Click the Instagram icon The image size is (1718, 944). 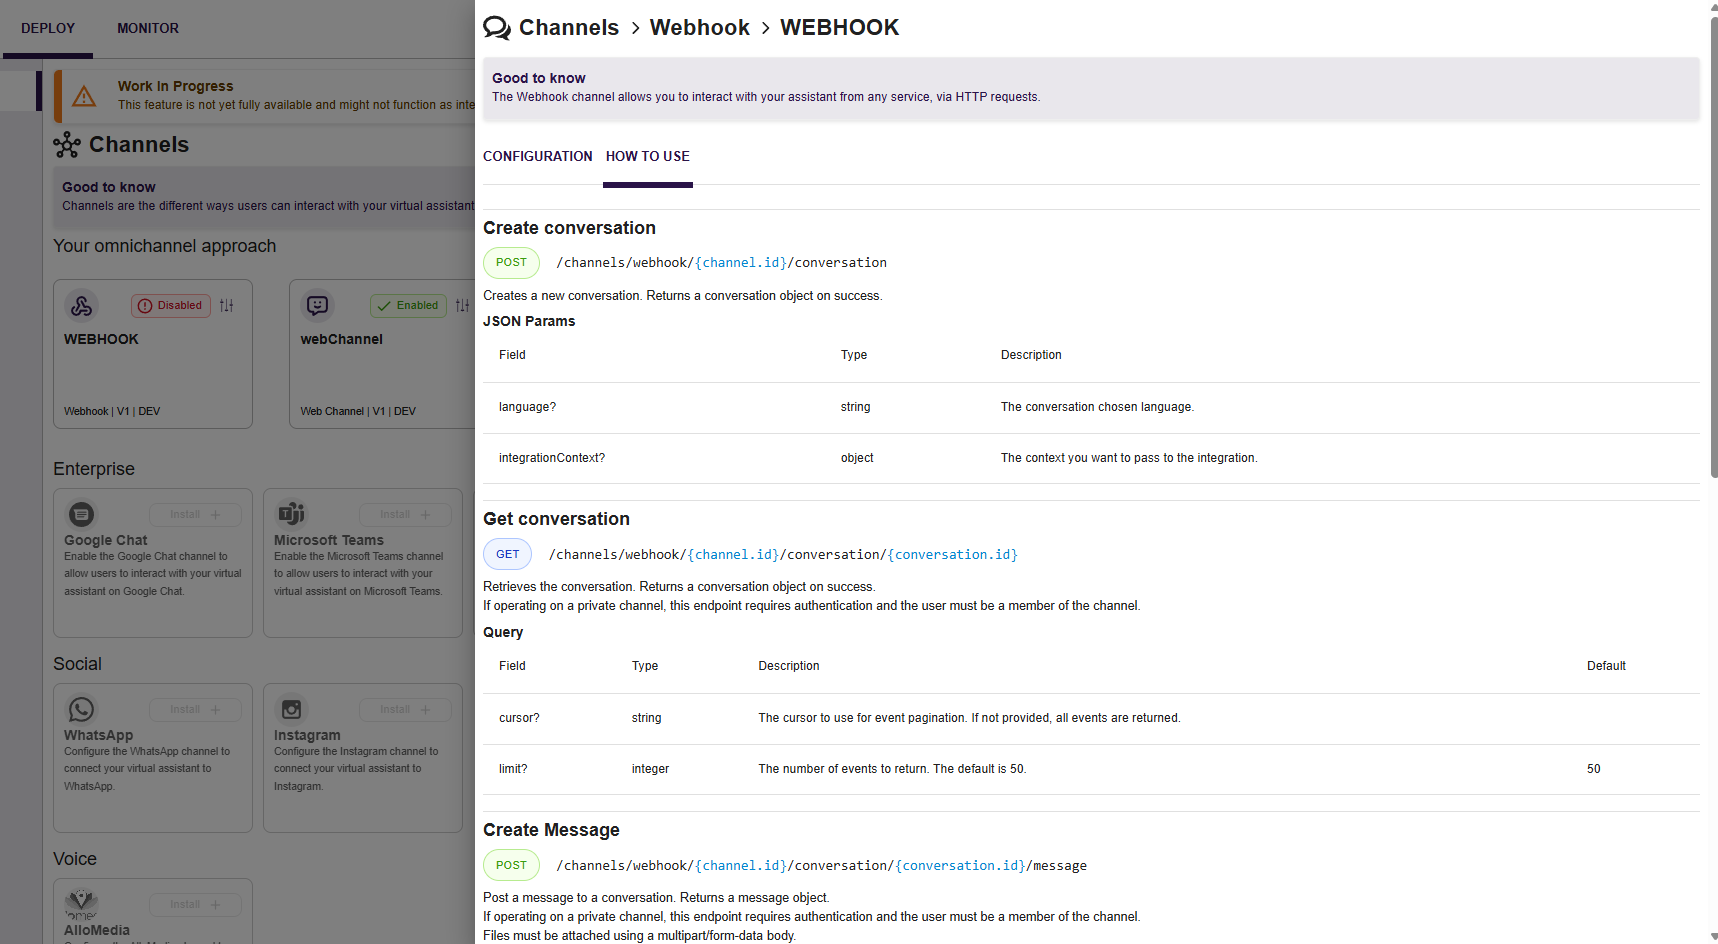tap(291, 709)
